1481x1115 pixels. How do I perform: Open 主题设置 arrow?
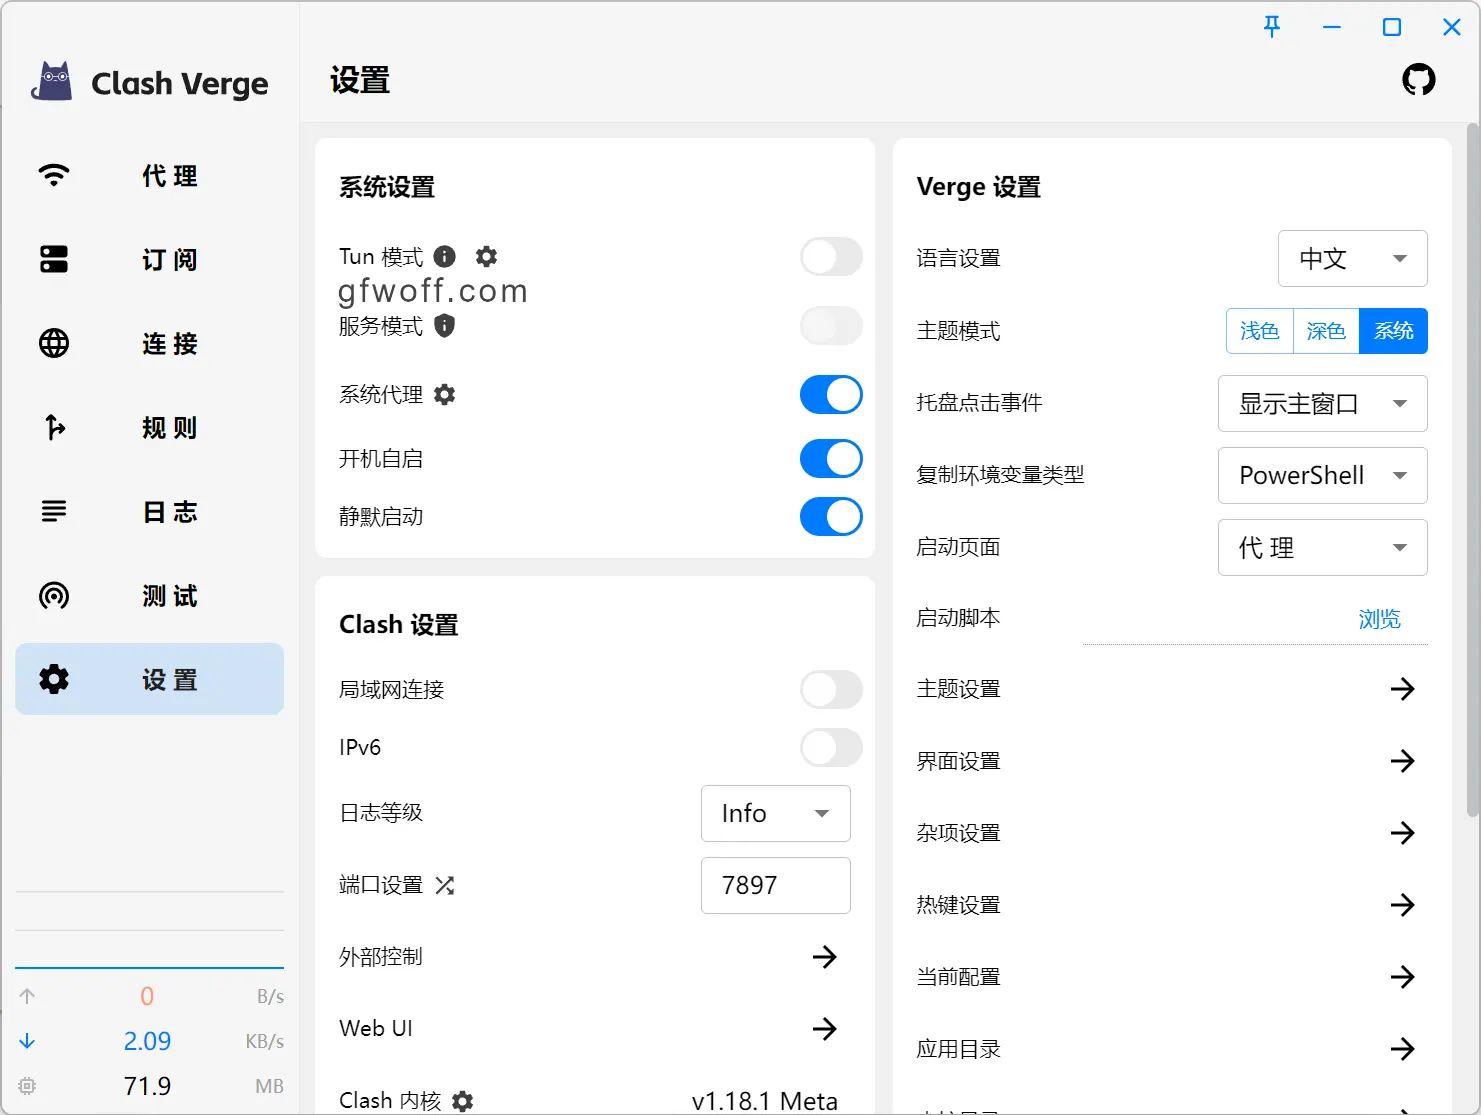[x=1403, y=689]
